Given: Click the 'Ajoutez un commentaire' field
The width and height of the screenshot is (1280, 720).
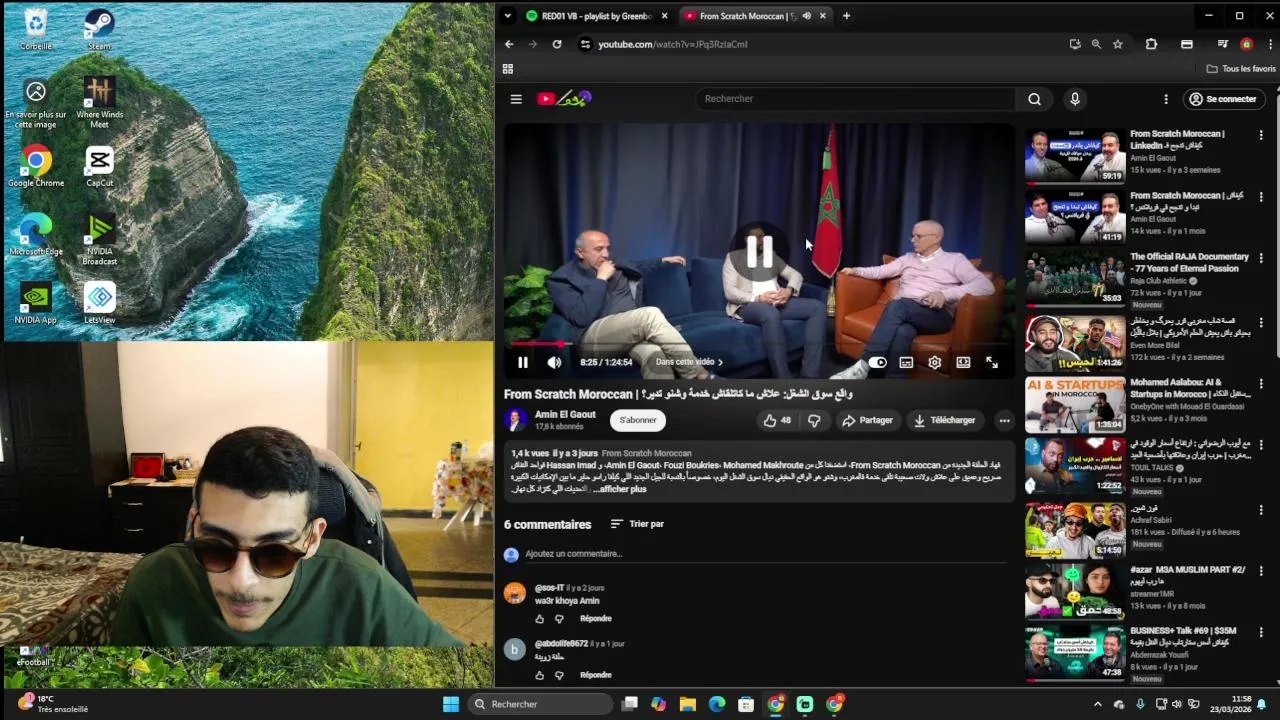Looking at the screenshot, I should pyautogui.click(x=765, y=554).
